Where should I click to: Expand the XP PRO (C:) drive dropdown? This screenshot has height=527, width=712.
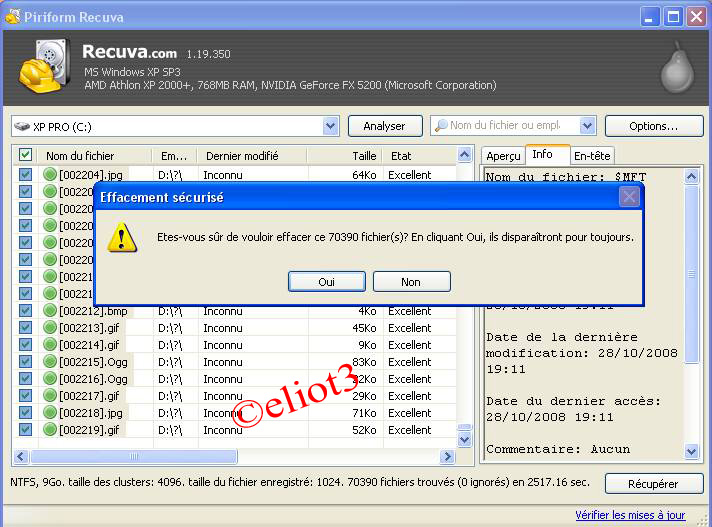[331, 126]
